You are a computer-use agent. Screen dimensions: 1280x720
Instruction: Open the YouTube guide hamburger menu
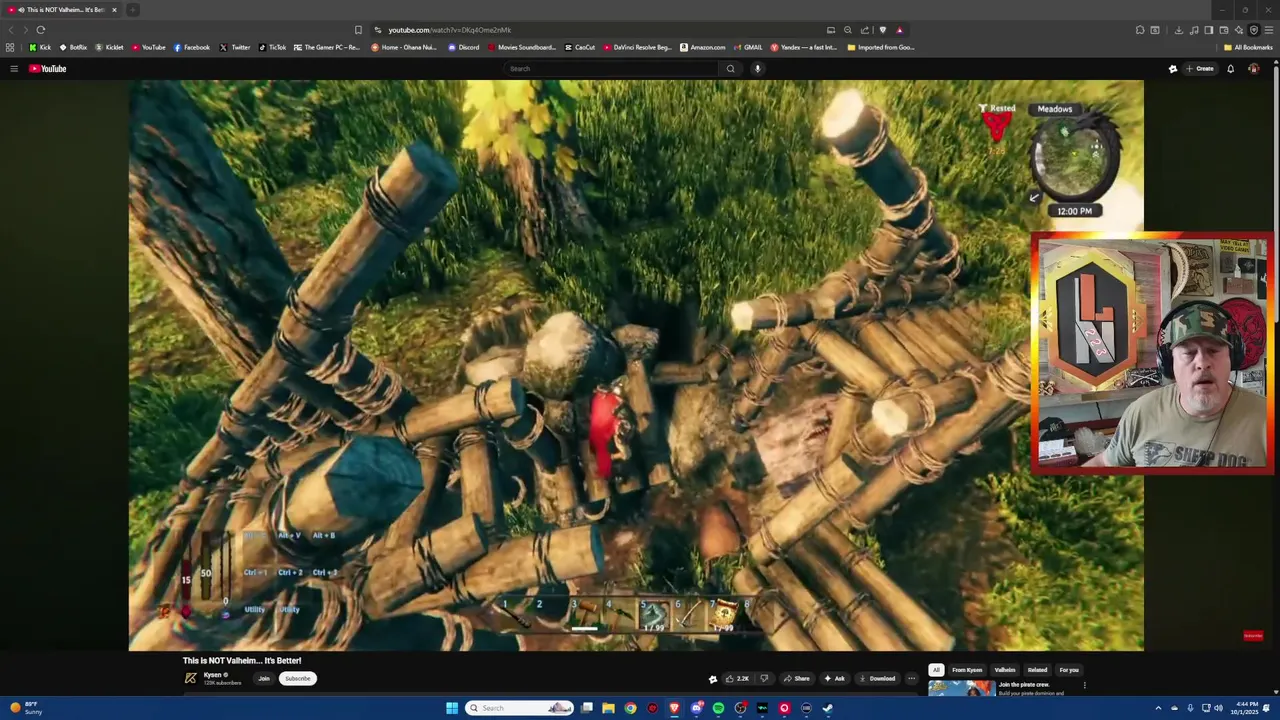[x=14, y=69]
